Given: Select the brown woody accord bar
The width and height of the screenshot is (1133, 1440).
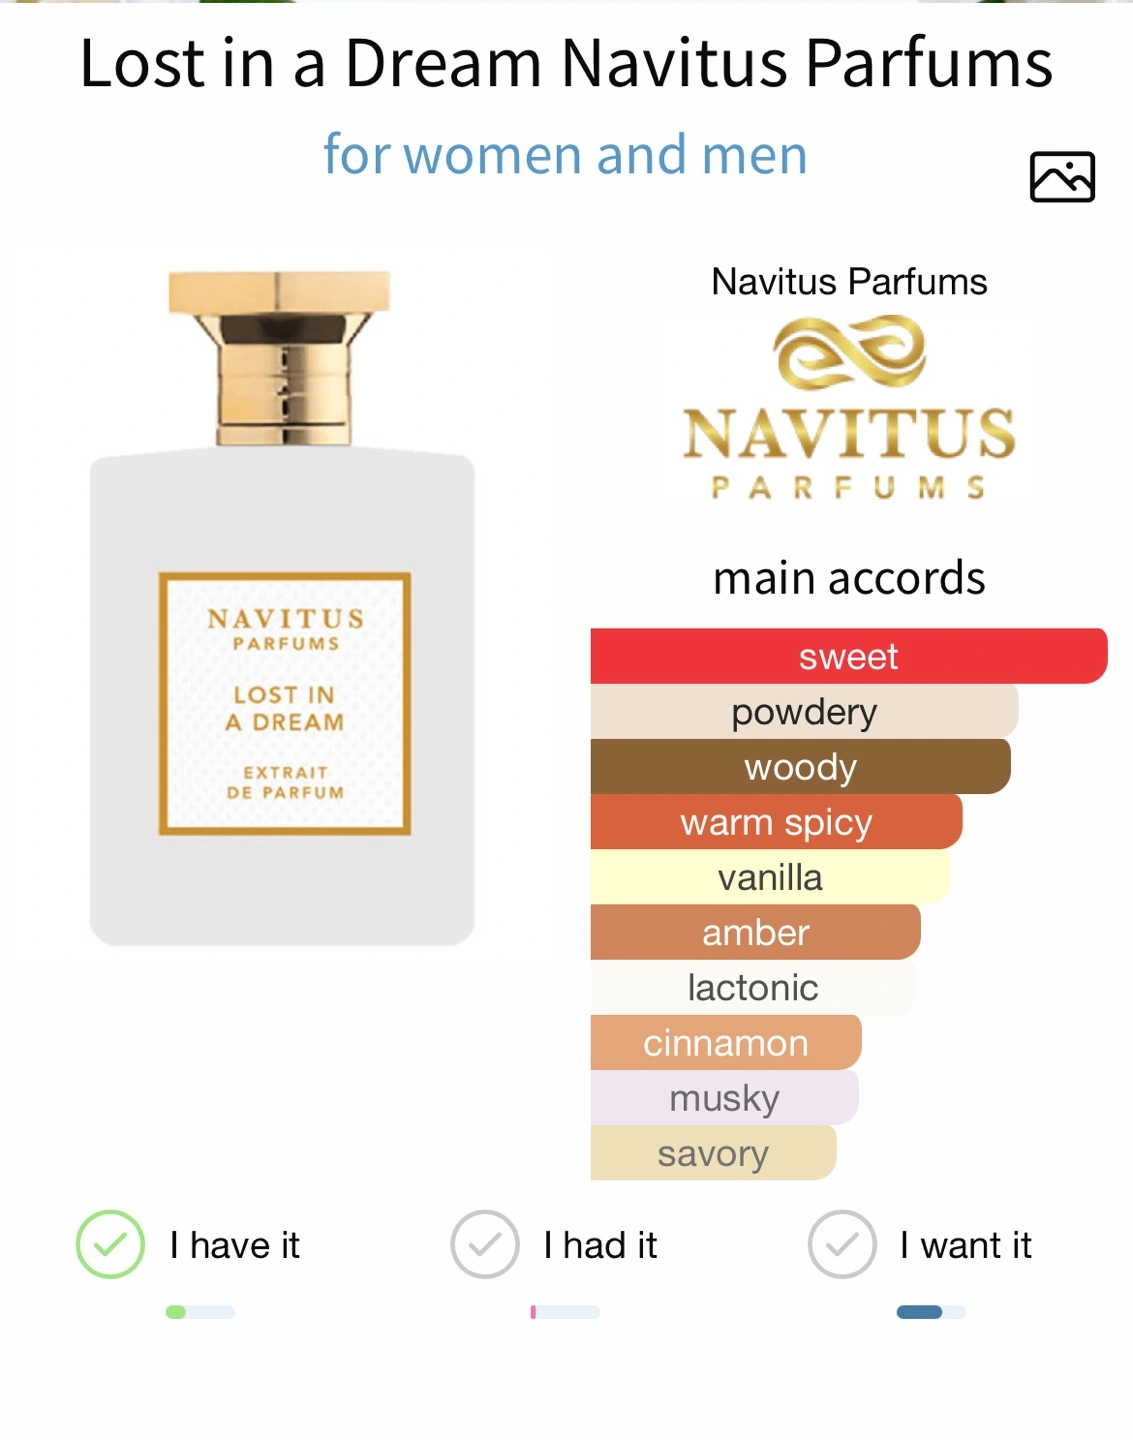Looking at the screenshot, I should click(x=800, y=767).
